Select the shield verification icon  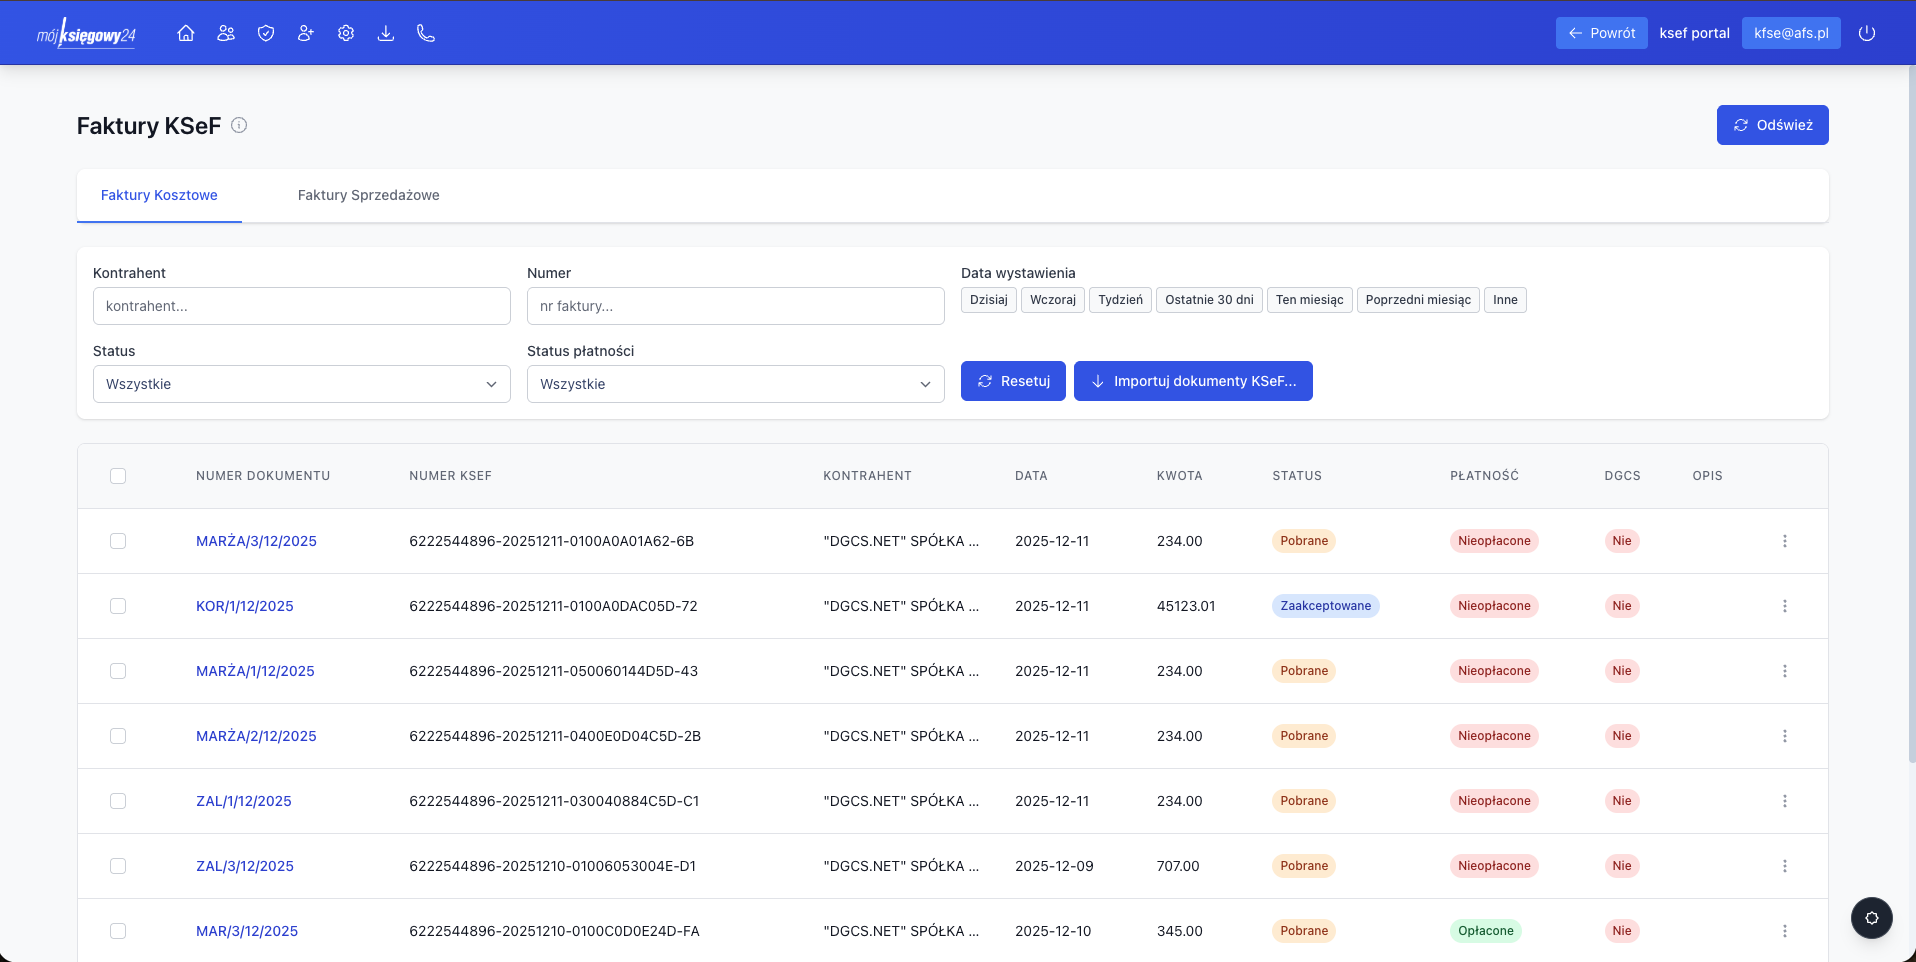(265, 32)
